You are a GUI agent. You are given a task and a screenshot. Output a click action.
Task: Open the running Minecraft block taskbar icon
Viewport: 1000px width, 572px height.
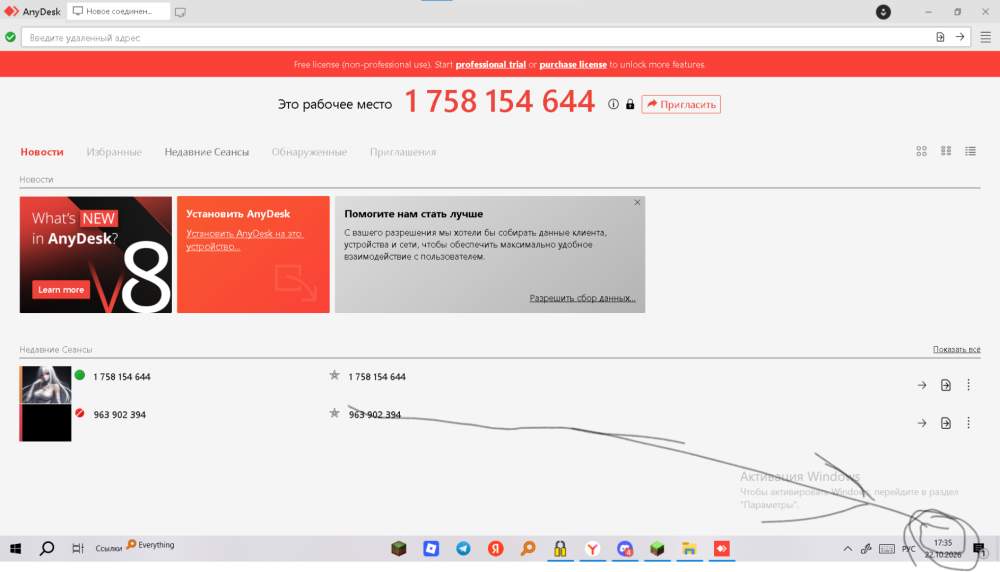click(657, 548)
